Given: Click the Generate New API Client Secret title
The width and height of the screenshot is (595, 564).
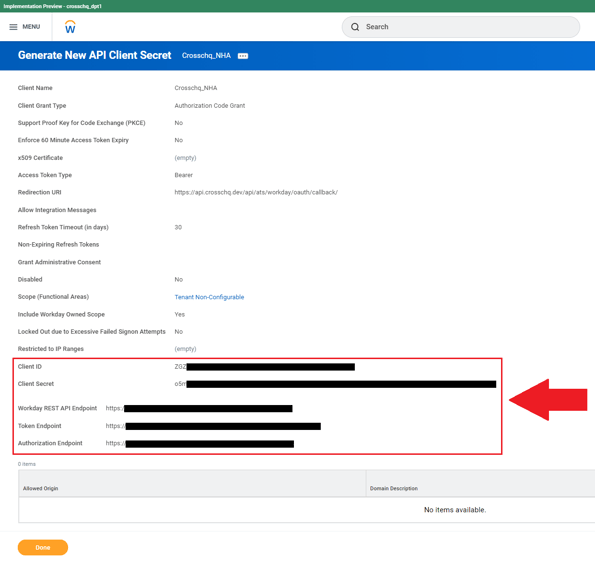Looking at the screenshot, I should (94, 55).
